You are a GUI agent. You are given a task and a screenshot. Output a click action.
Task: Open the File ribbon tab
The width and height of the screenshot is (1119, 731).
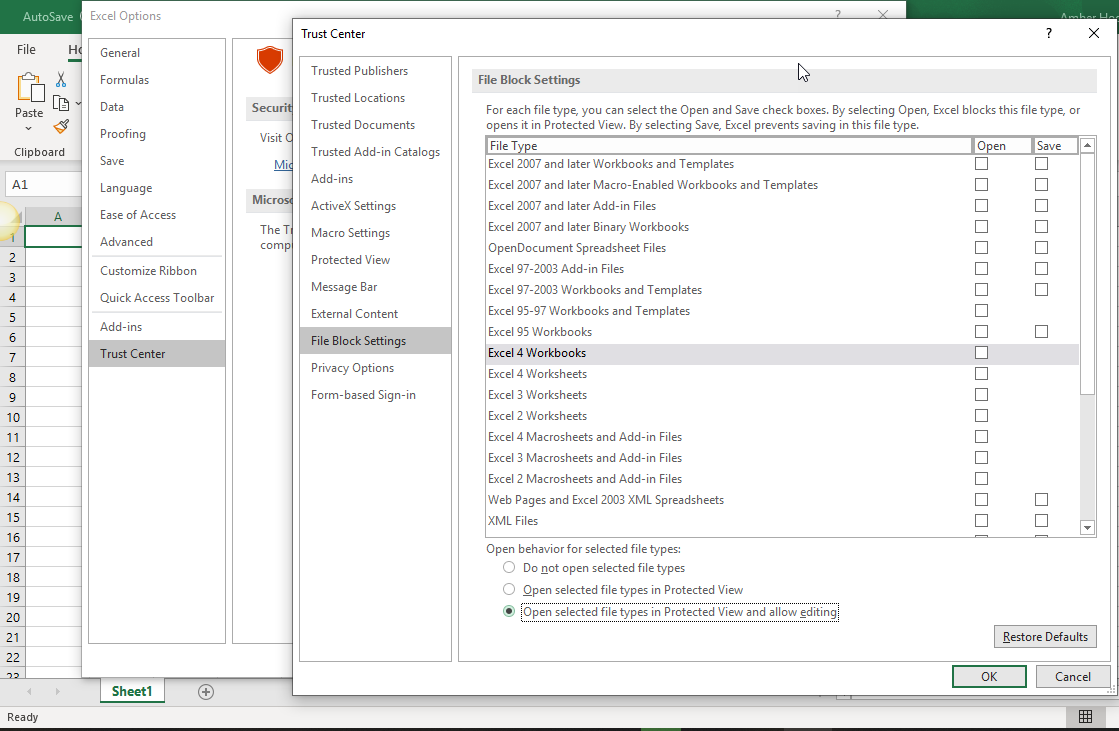point(26,49)
